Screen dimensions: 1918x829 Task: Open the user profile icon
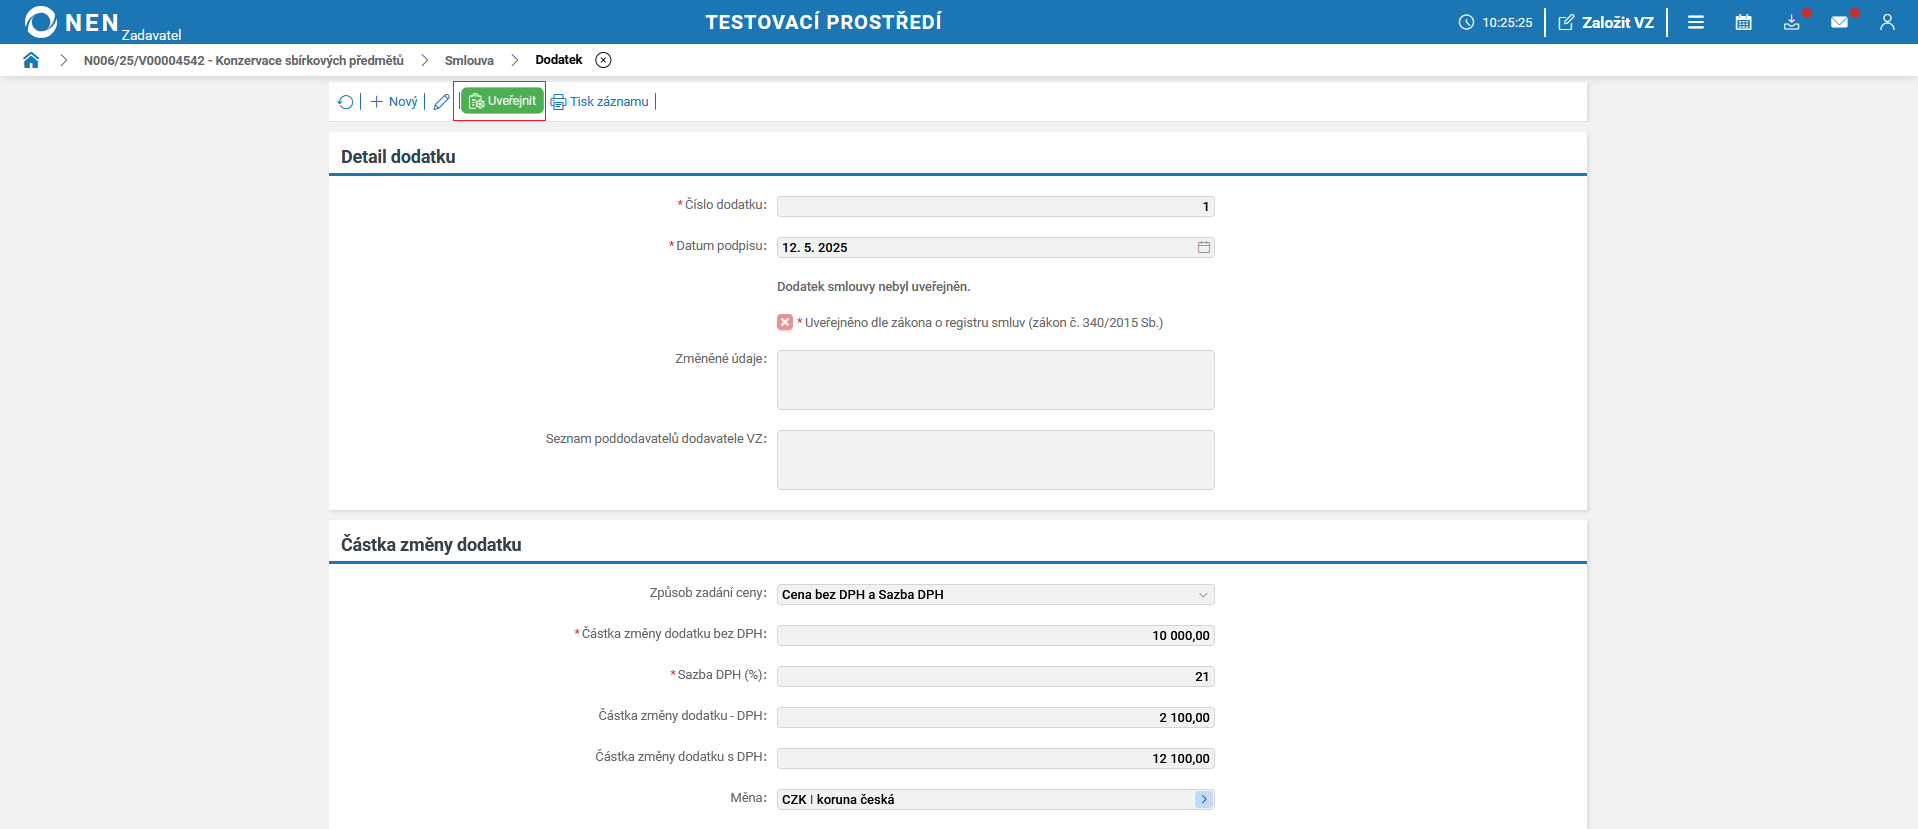[1887, 22]
